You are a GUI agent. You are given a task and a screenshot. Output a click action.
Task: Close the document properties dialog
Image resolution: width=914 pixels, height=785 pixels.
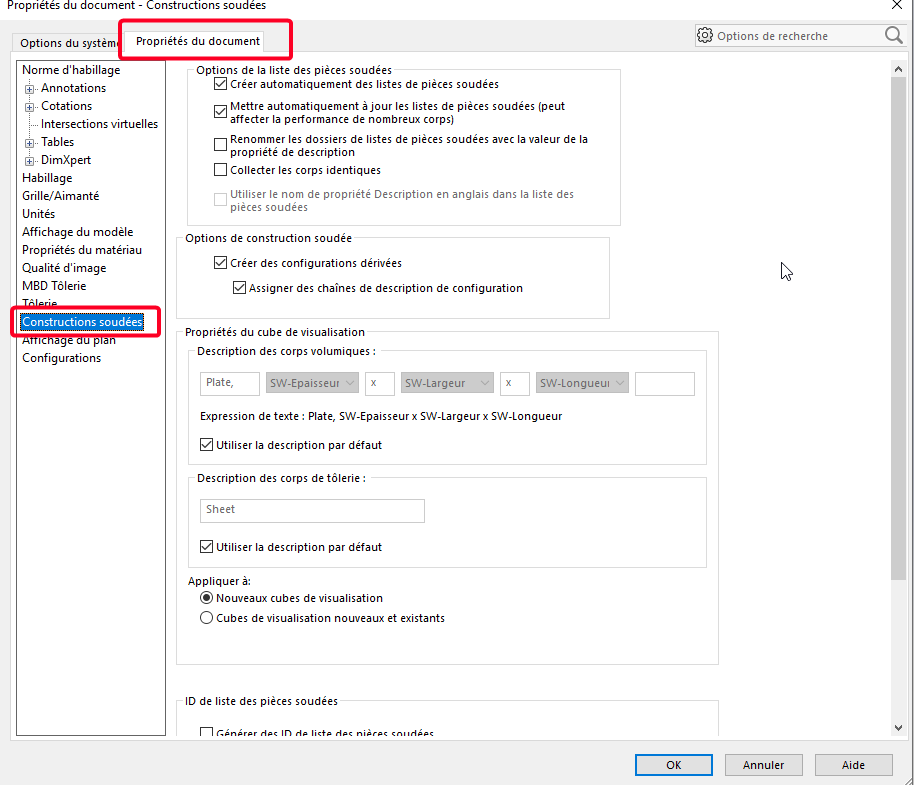pos(896,5)
